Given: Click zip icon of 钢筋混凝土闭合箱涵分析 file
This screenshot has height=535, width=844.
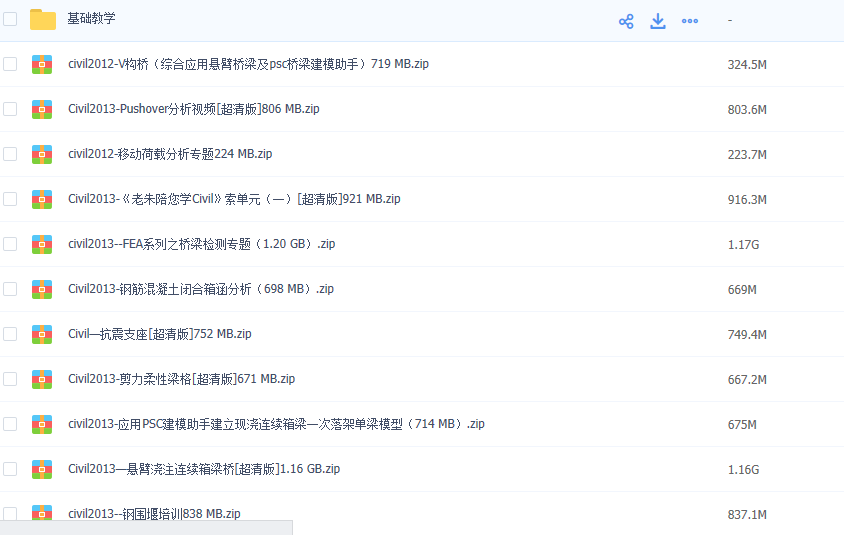Looking at the screenshot, I should (42, 289).
